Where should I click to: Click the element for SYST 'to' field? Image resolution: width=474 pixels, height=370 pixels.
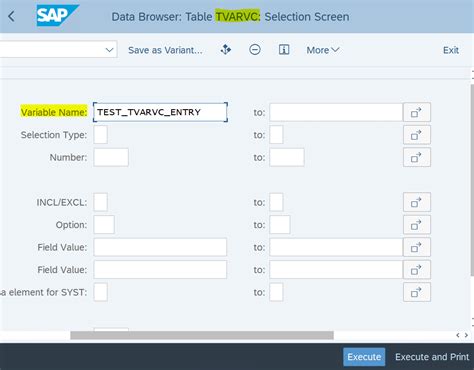(276, 292)
